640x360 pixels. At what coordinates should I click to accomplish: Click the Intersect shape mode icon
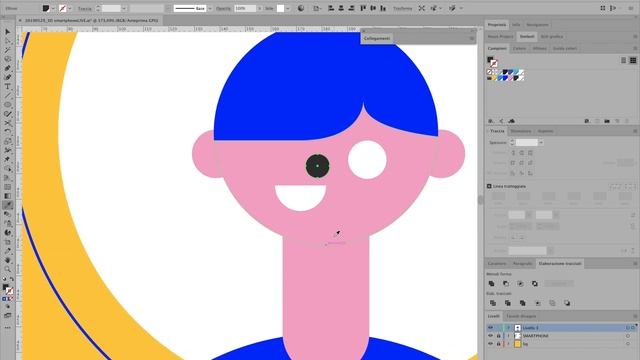pyautogui.click(x=520, y=284)
